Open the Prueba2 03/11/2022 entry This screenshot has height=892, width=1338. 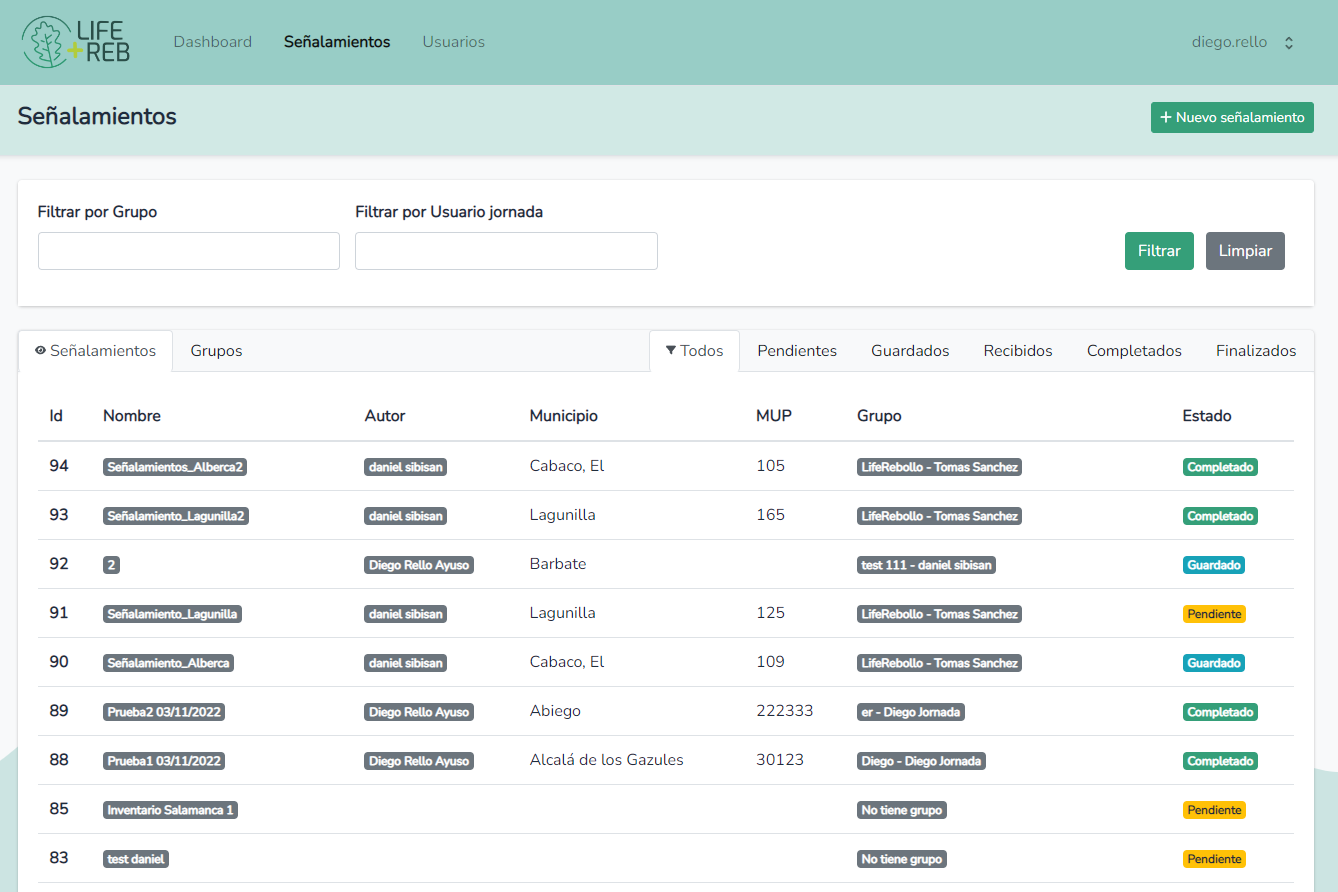(x=164, y=712)
